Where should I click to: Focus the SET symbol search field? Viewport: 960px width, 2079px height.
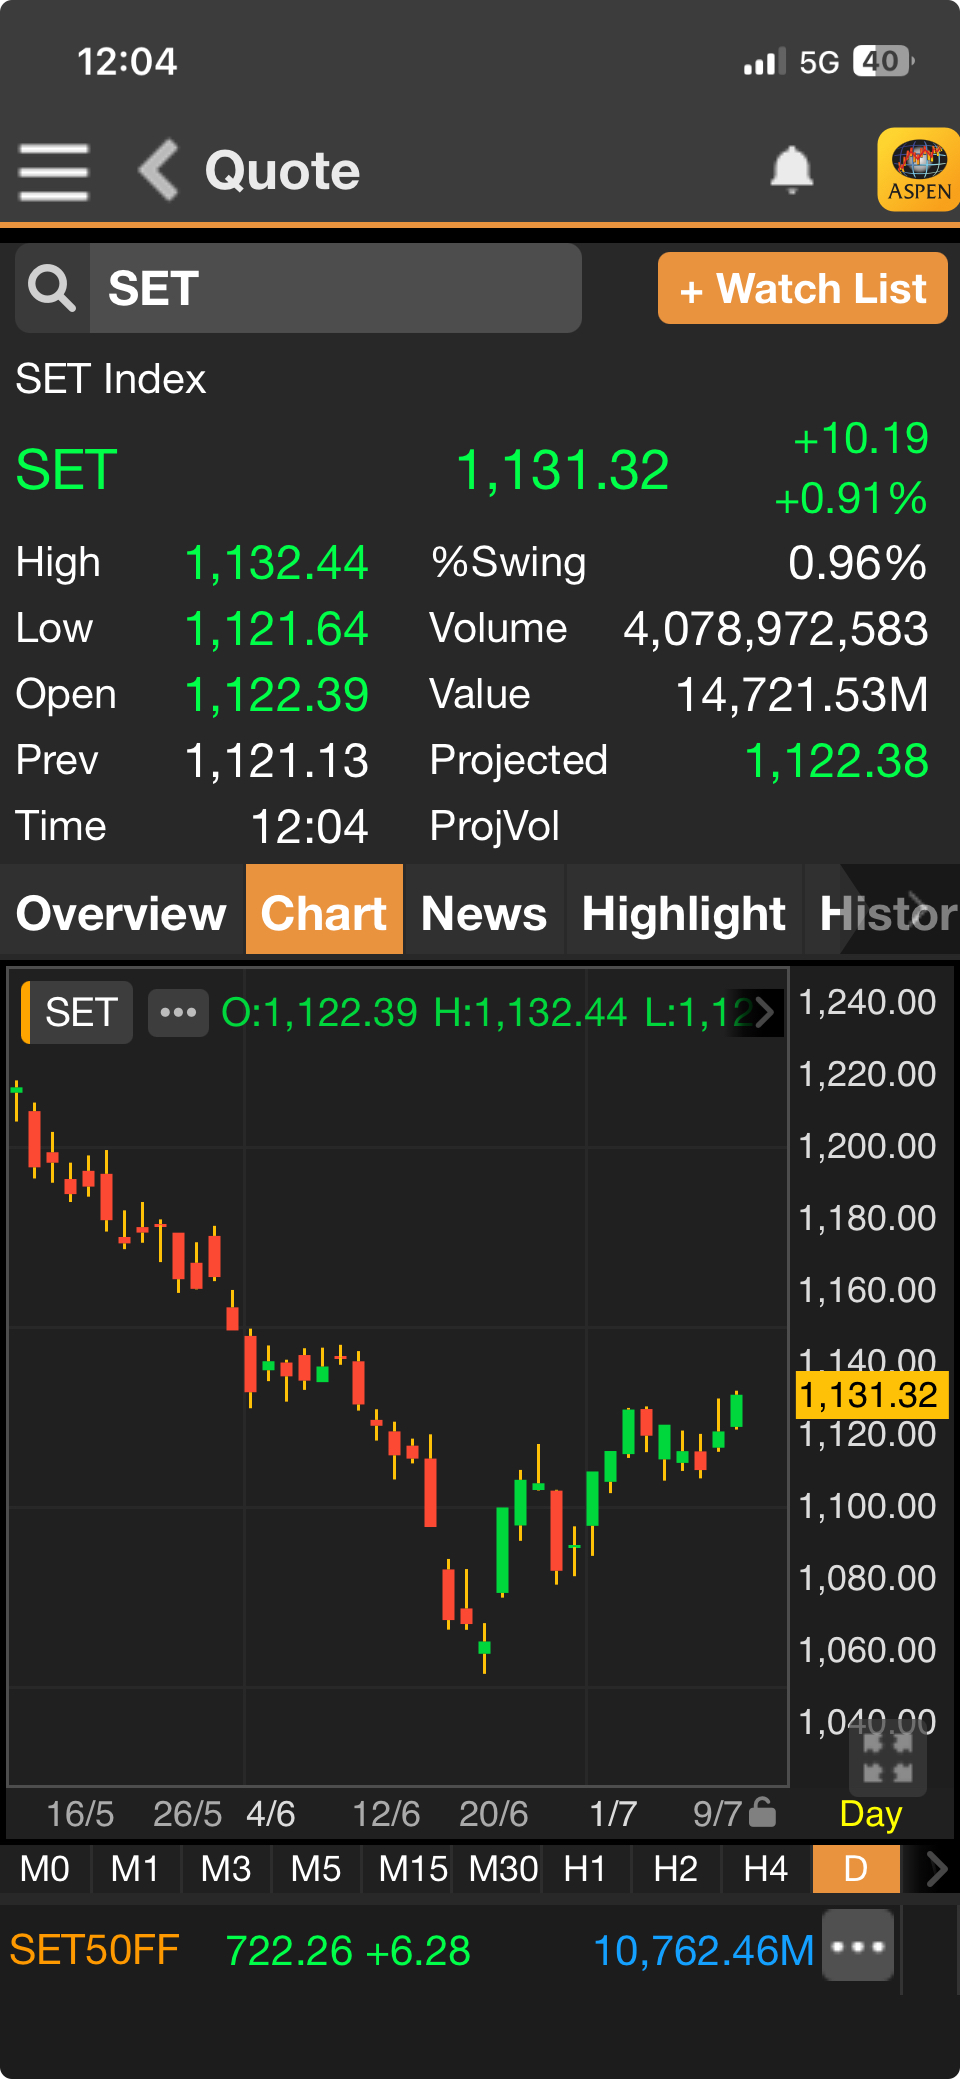coord(335,289)
